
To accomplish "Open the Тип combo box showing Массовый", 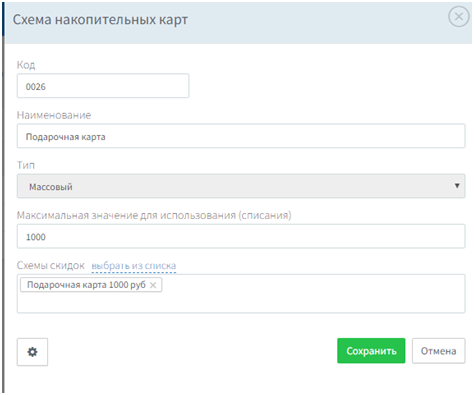I will coord(241,186).
